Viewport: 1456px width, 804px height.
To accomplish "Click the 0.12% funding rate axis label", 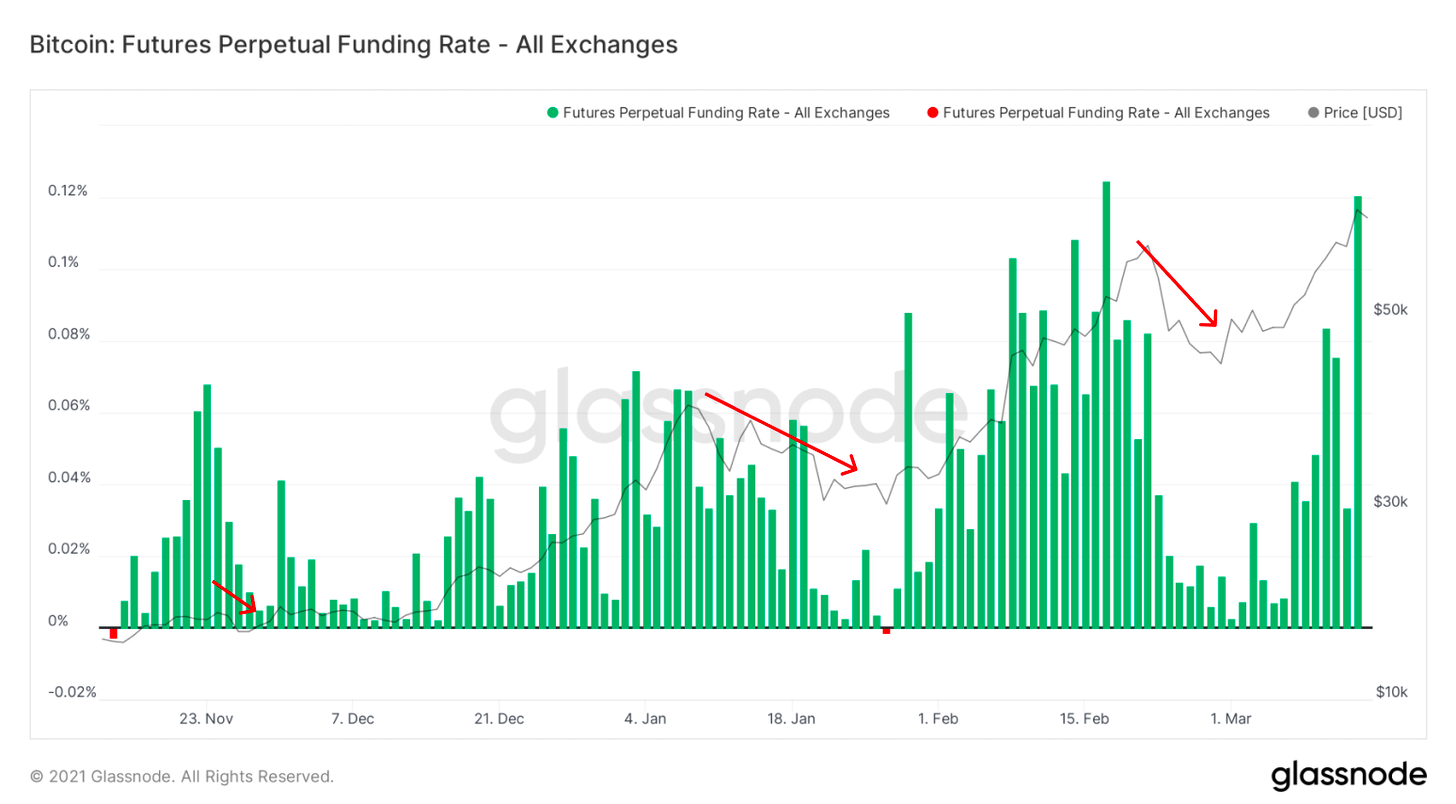I will [69, 191].
